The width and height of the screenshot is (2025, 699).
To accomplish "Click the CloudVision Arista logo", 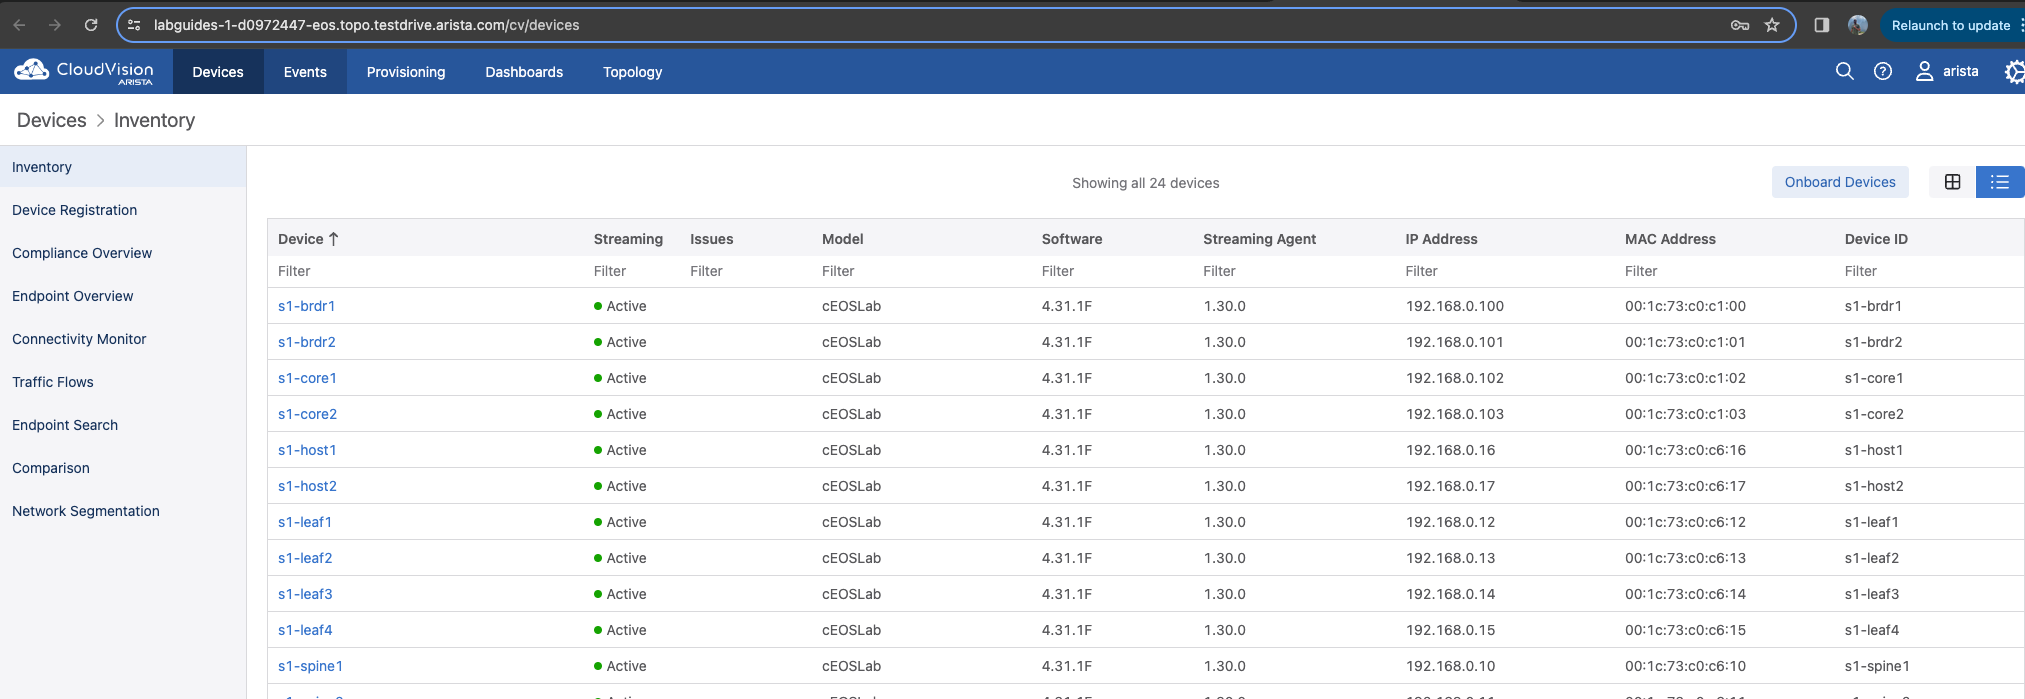I will click(x=84, y=72).
